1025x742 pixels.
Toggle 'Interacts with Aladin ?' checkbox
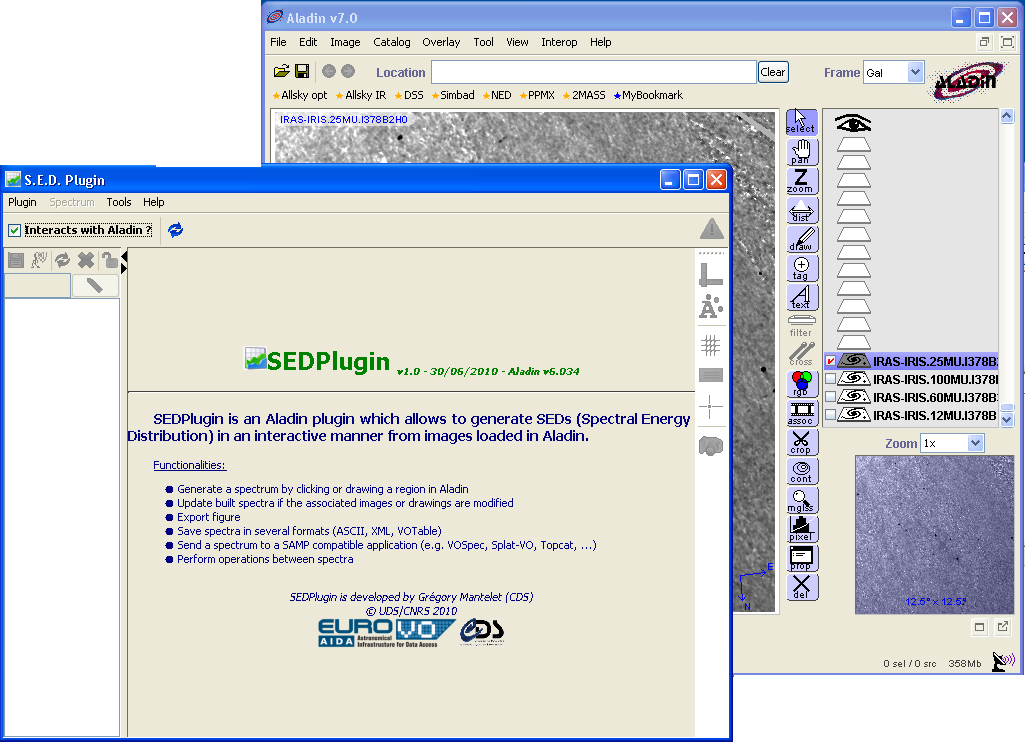pyautogui.click(x=14, y=230)
